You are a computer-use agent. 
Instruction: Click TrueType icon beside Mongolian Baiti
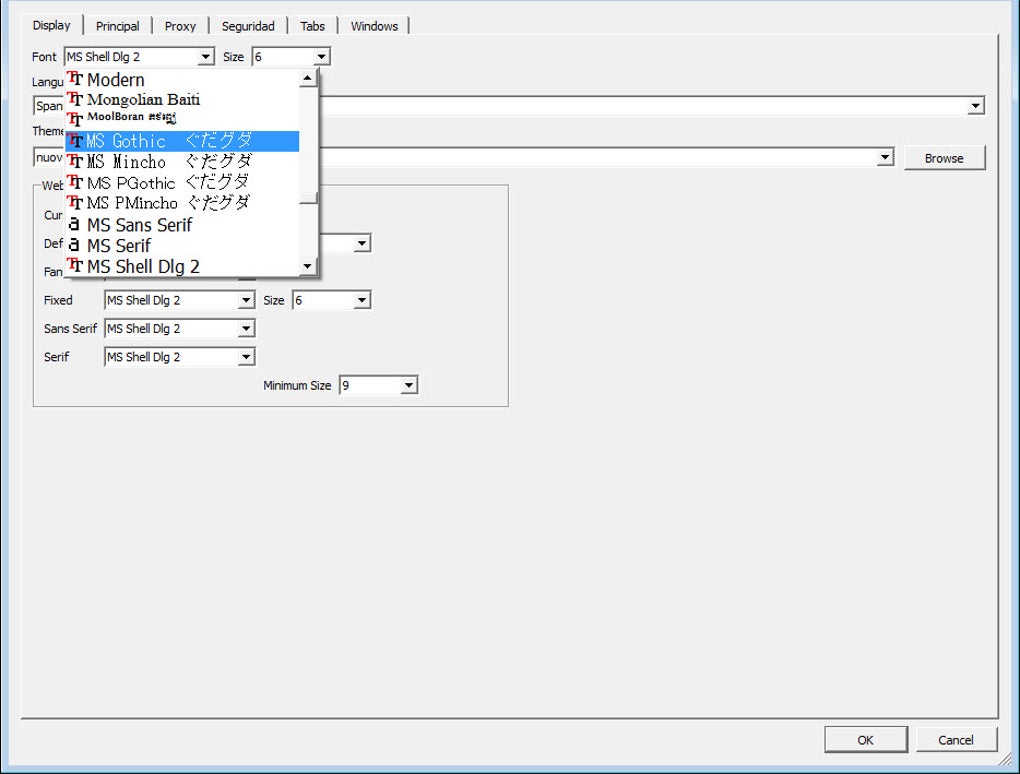(x=75, y=99)
